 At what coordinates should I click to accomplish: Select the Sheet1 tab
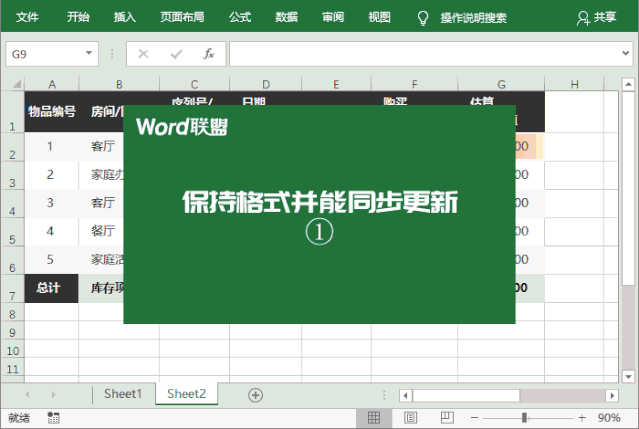coord(123,394)
